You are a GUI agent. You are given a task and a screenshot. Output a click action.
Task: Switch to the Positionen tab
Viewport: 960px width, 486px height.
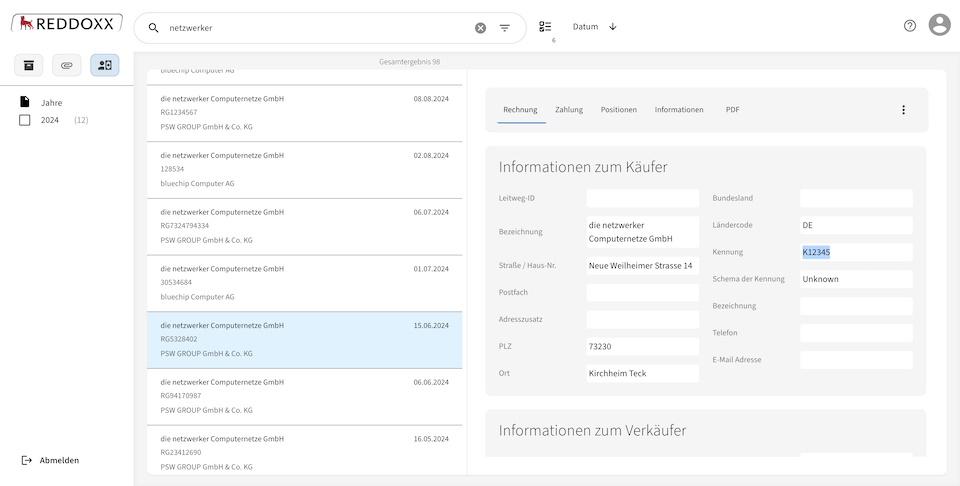click(x=618, y=110)
